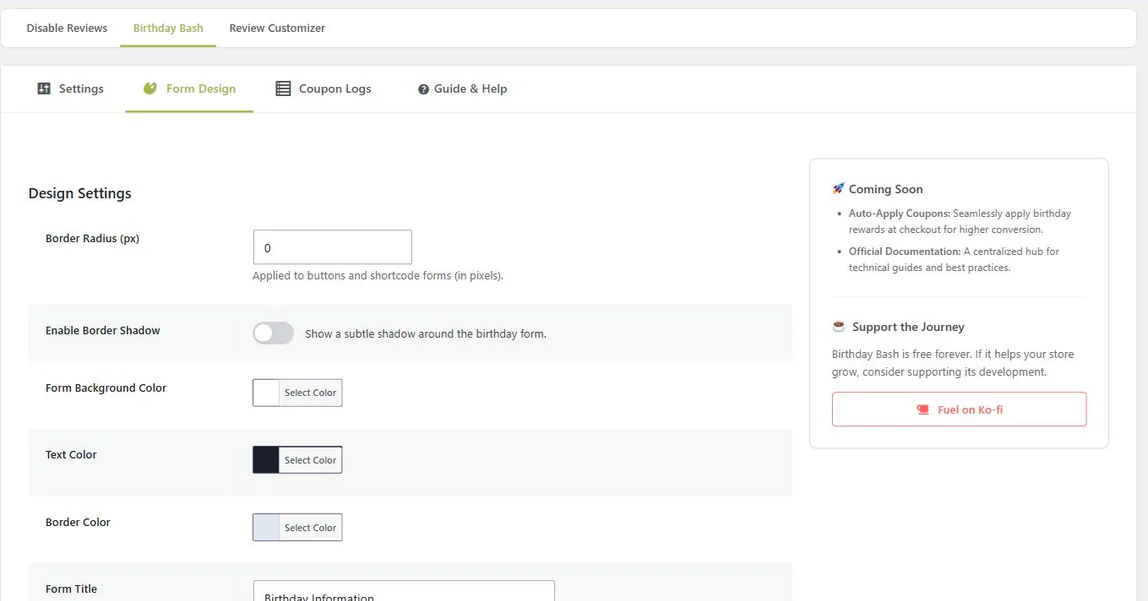1148x601 pixels.
Task: Go to the Settings sub-tab
Action: (70, 89)
